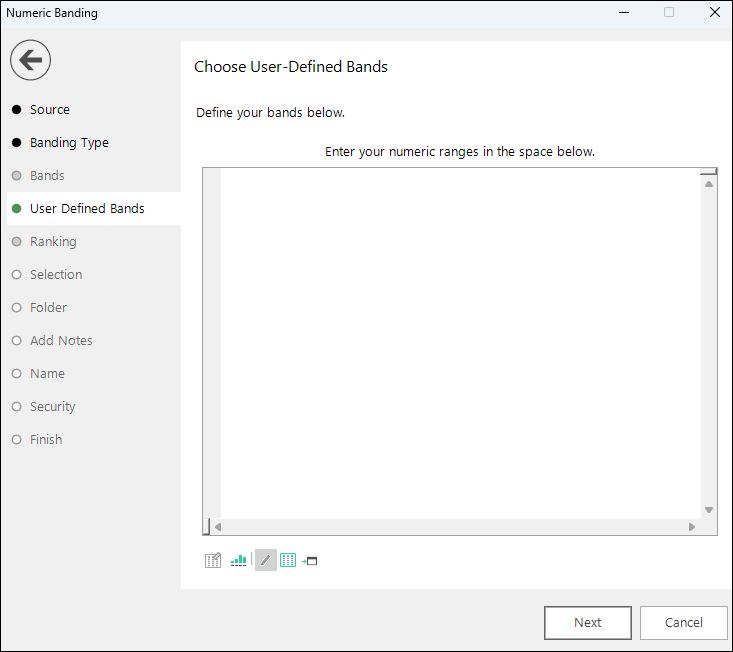Click the green bar chart icon
The image size is (733, 652).
pos(238,560)
